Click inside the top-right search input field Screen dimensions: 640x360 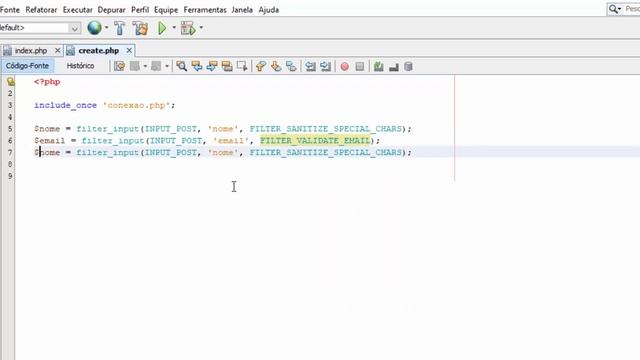coord(632,9)
